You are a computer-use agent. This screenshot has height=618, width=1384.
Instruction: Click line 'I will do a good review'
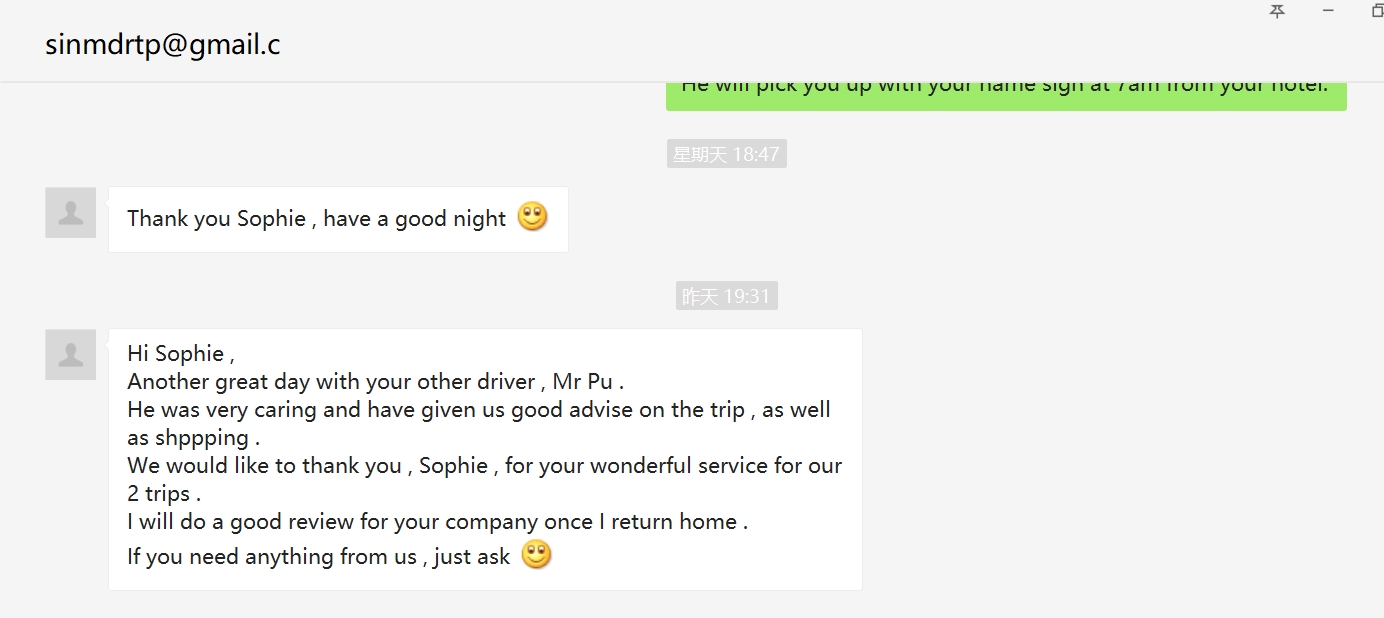[x=437, y=522]
